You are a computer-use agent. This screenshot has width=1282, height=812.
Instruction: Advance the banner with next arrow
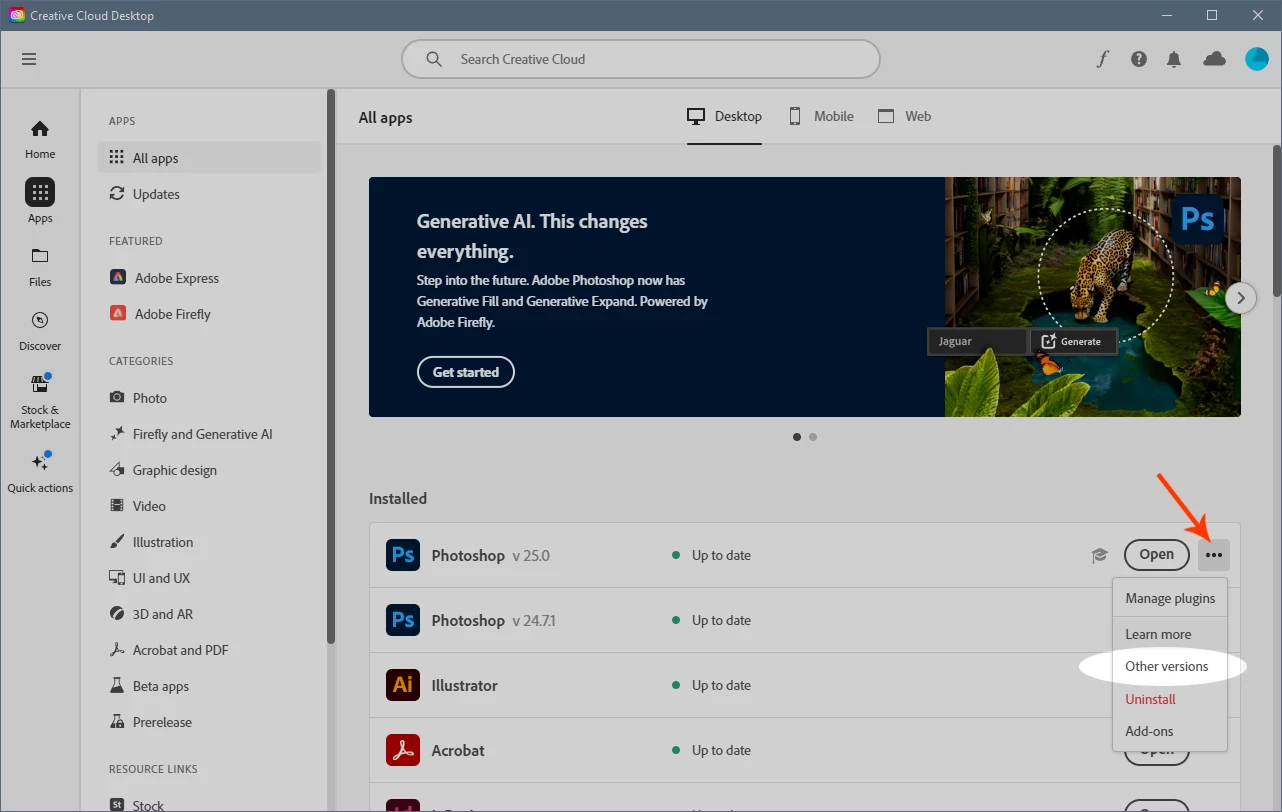1240,297
